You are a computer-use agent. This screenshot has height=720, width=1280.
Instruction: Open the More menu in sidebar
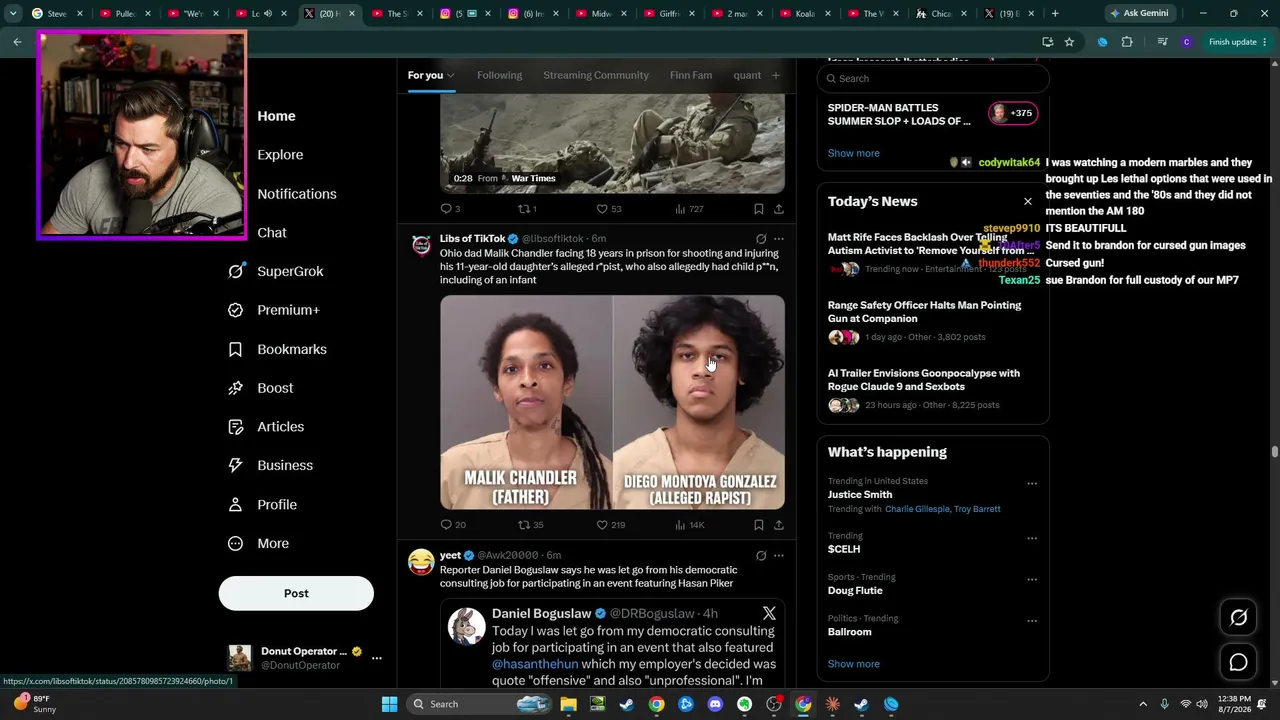[x=258, y=544]
